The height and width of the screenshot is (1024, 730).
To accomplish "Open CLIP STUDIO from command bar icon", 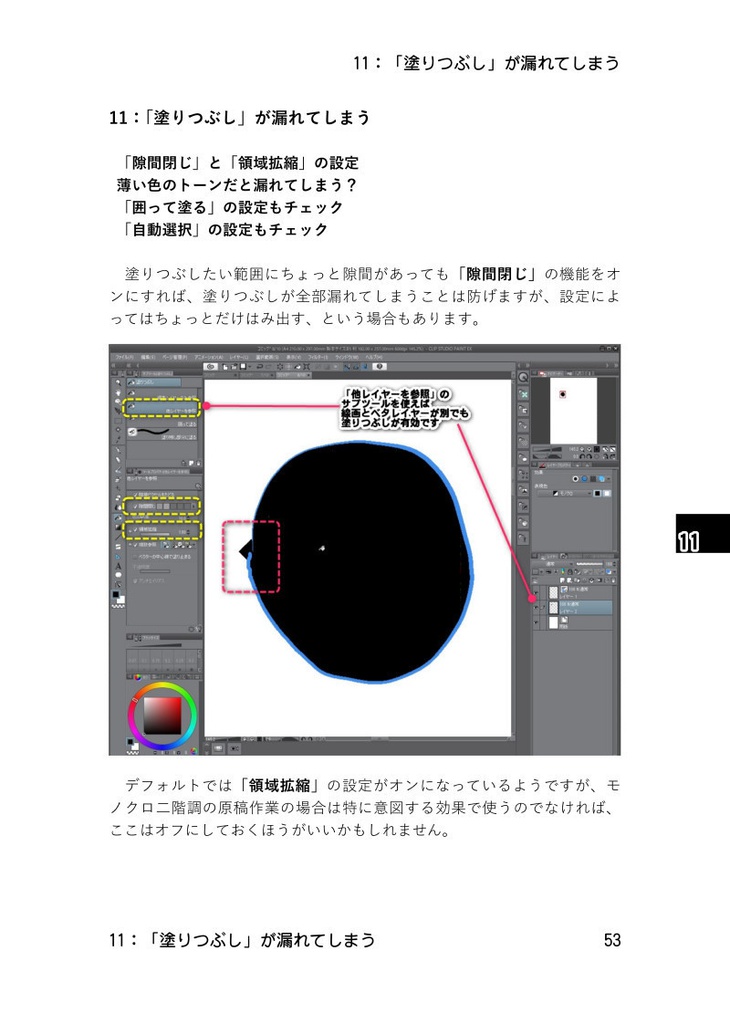I will (x=211, y=367).
